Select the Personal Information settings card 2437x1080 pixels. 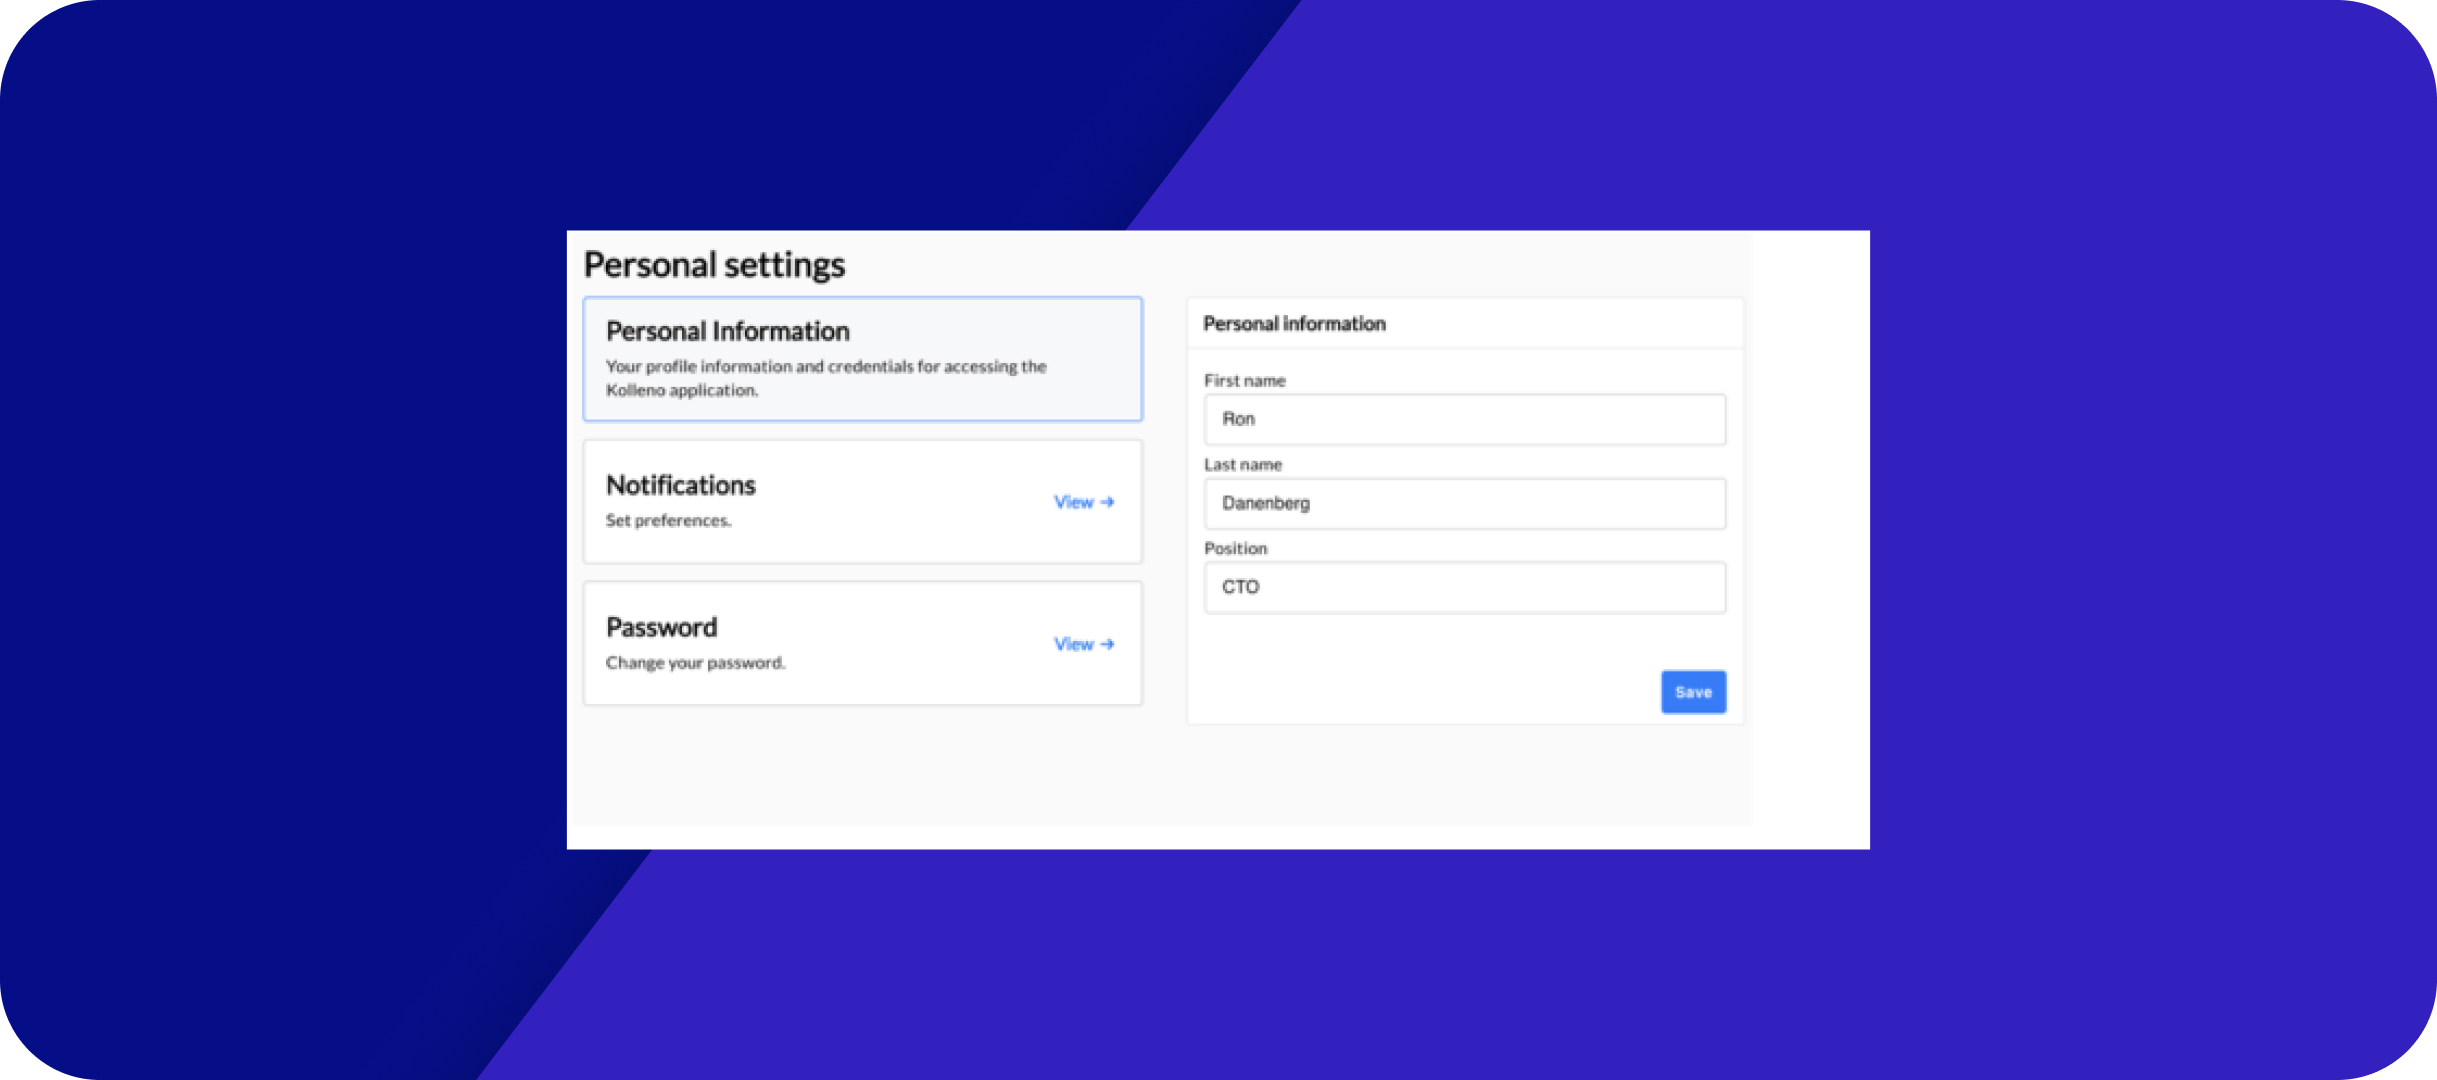click(x=862, y=358)
